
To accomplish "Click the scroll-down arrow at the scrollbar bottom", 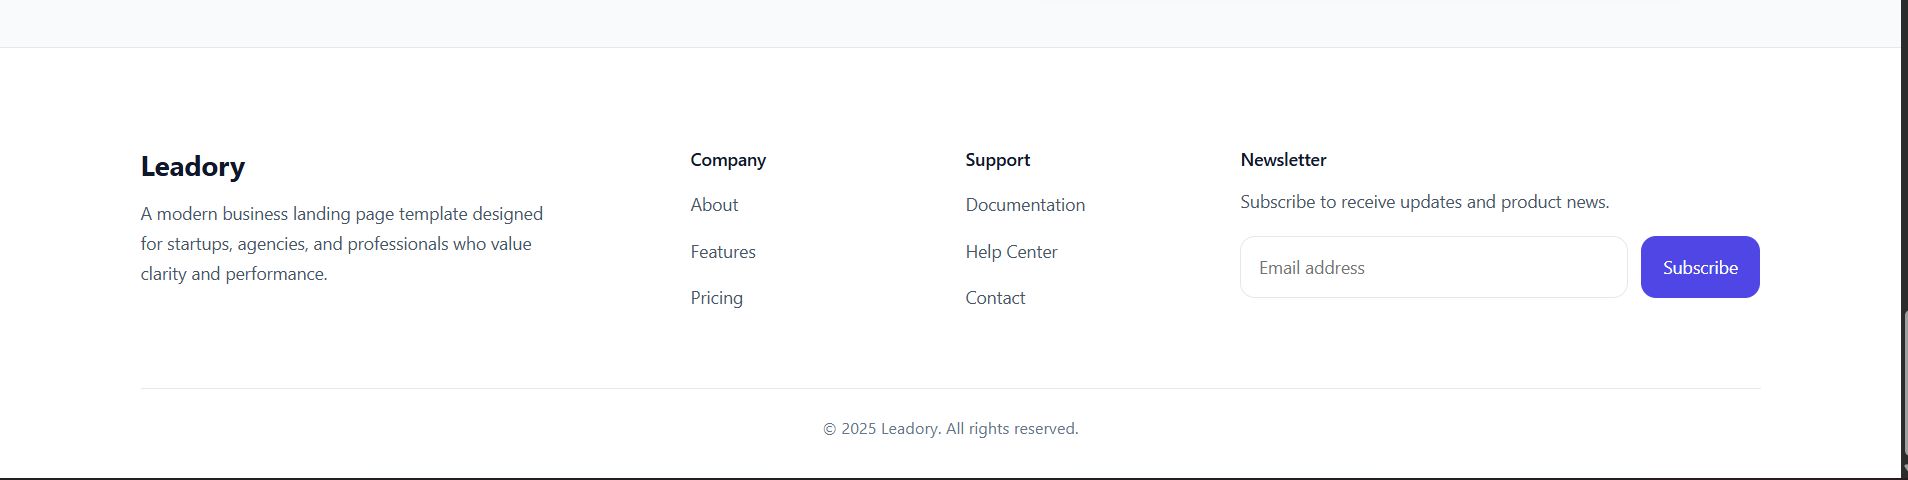I will 1904,472.
